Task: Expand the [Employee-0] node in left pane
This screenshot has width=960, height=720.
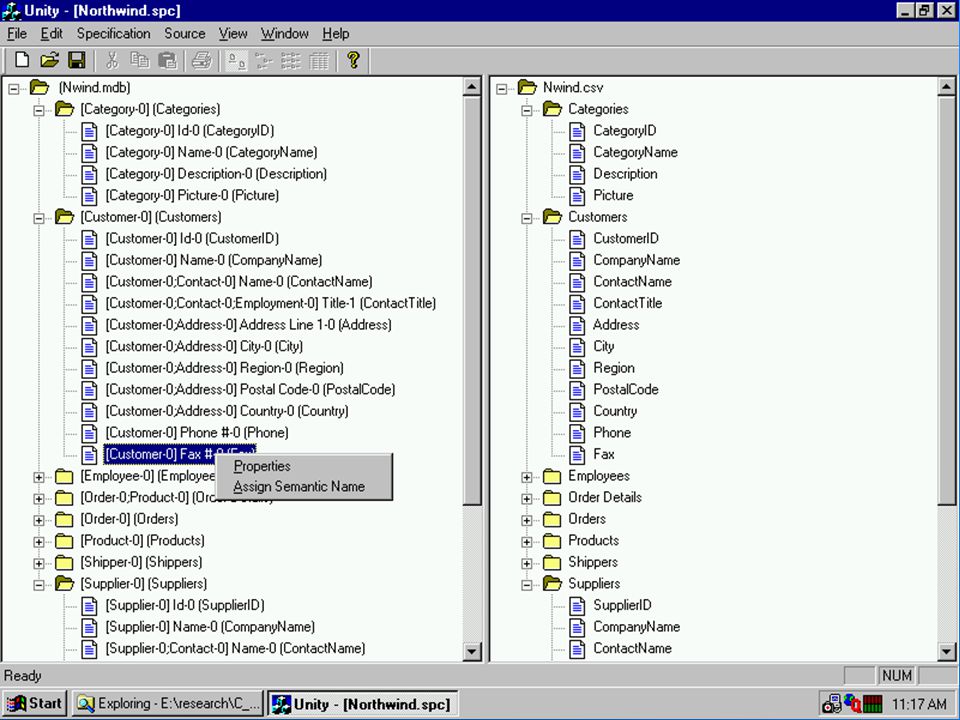Action: (x=39, y=477)
